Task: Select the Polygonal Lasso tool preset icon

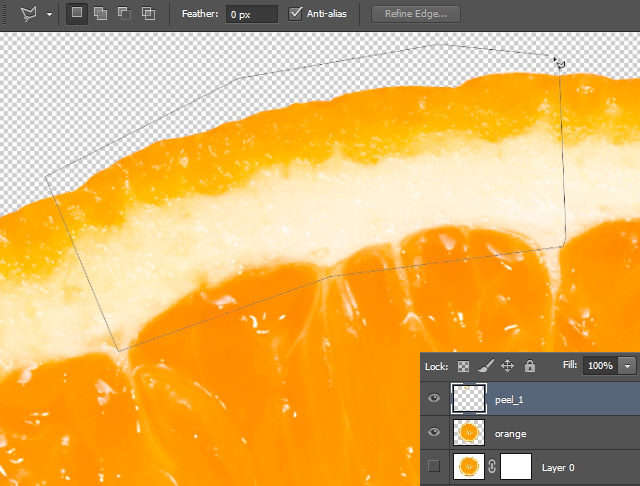Action: [29, 14]
